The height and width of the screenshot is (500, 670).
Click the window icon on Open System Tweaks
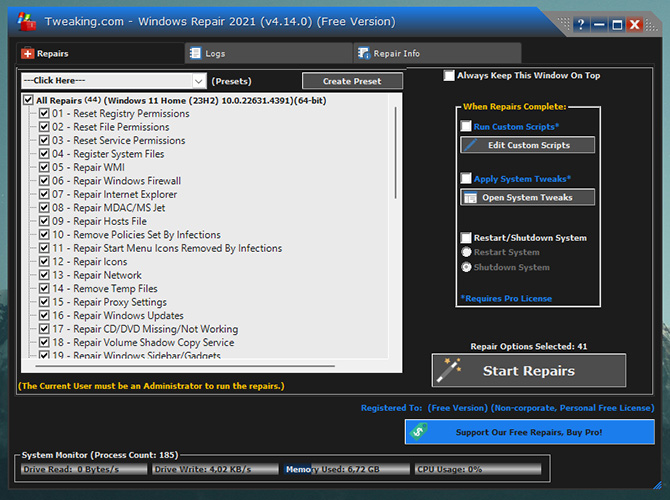pyautogui.click(x=470, y=197)
